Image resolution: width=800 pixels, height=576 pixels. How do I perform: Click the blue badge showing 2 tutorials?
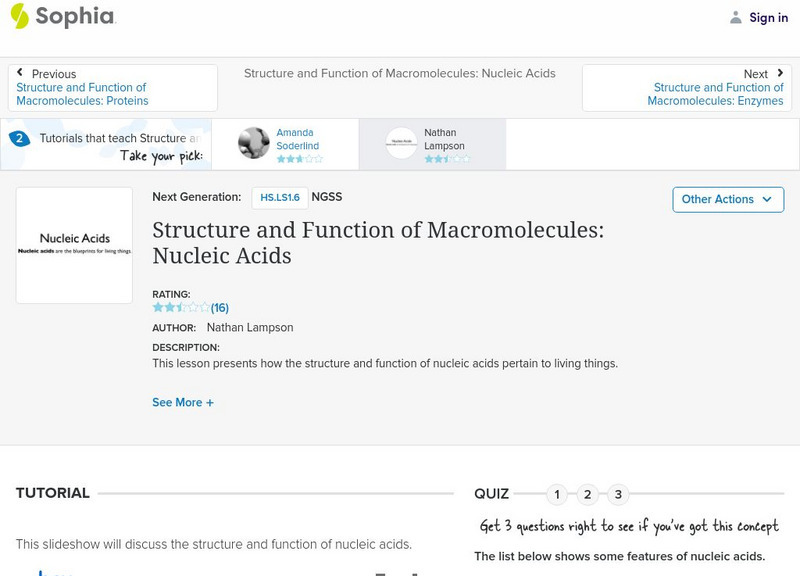coord(19,138)
